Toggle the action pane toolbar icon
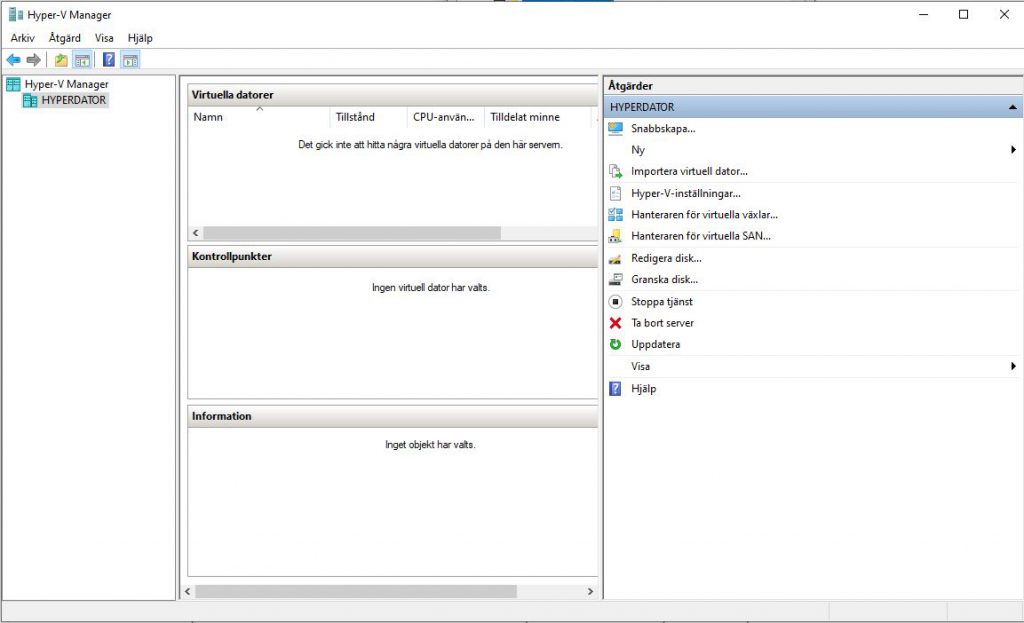This screenshot has height=623, width=1024. coord(131,60)
